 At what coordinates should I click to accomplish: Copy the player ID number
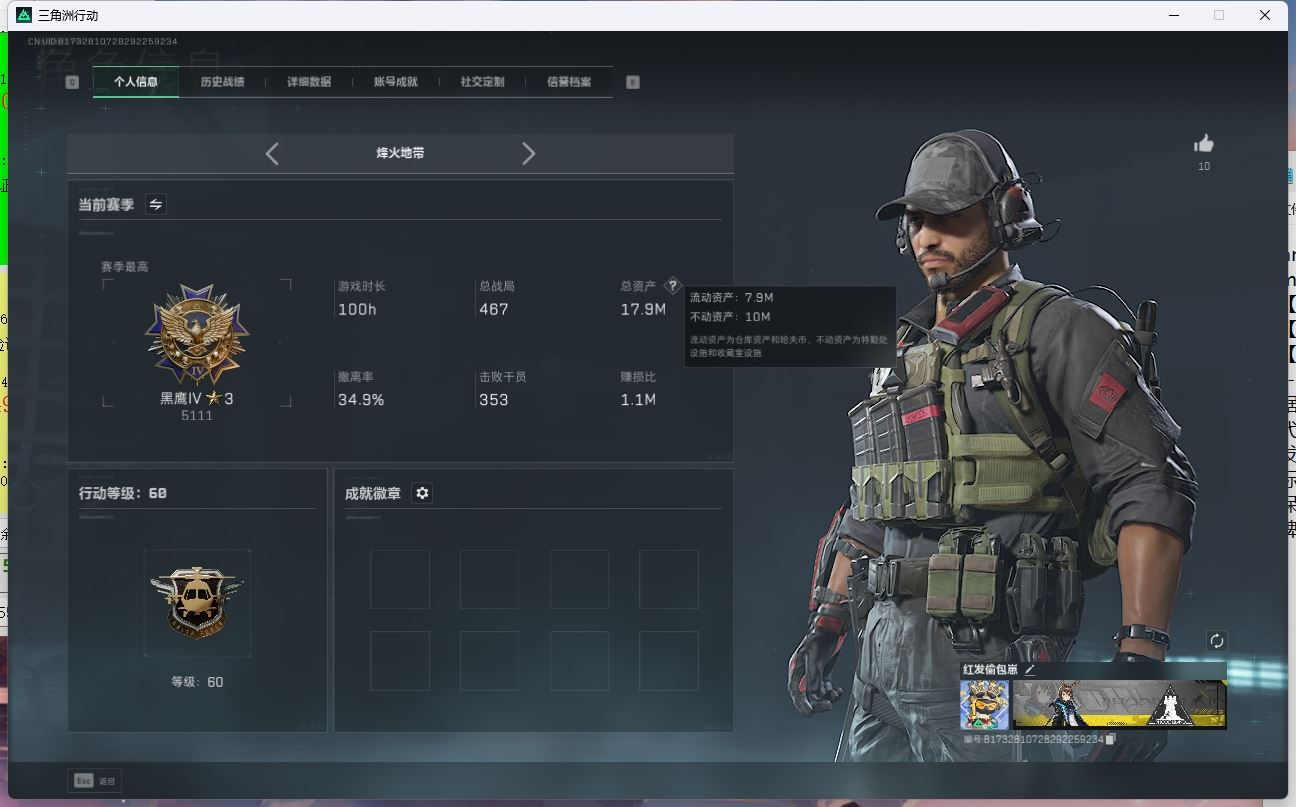point(1111,739)
